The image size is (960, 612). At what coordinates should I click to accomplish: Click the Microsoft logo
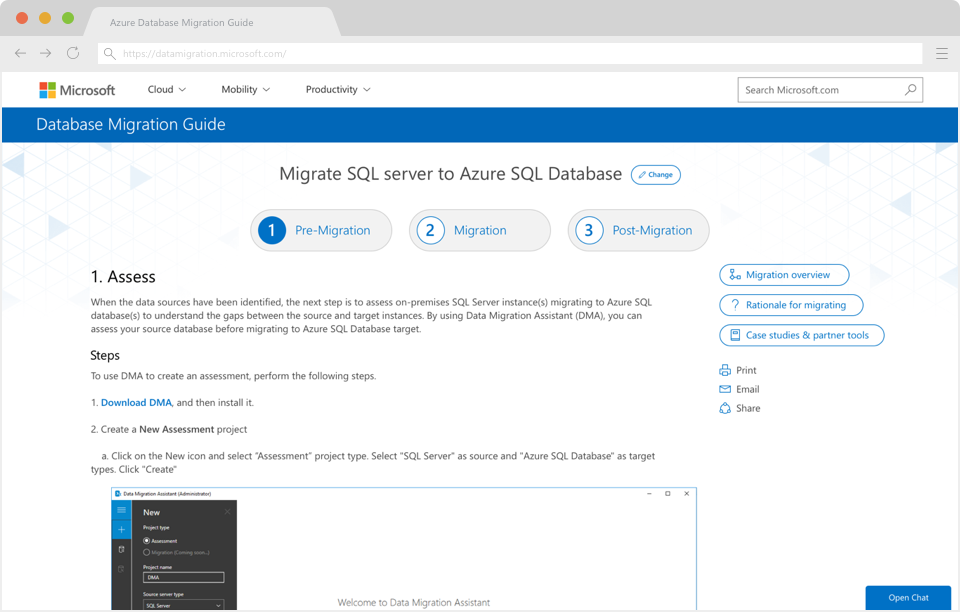(77, 90)
